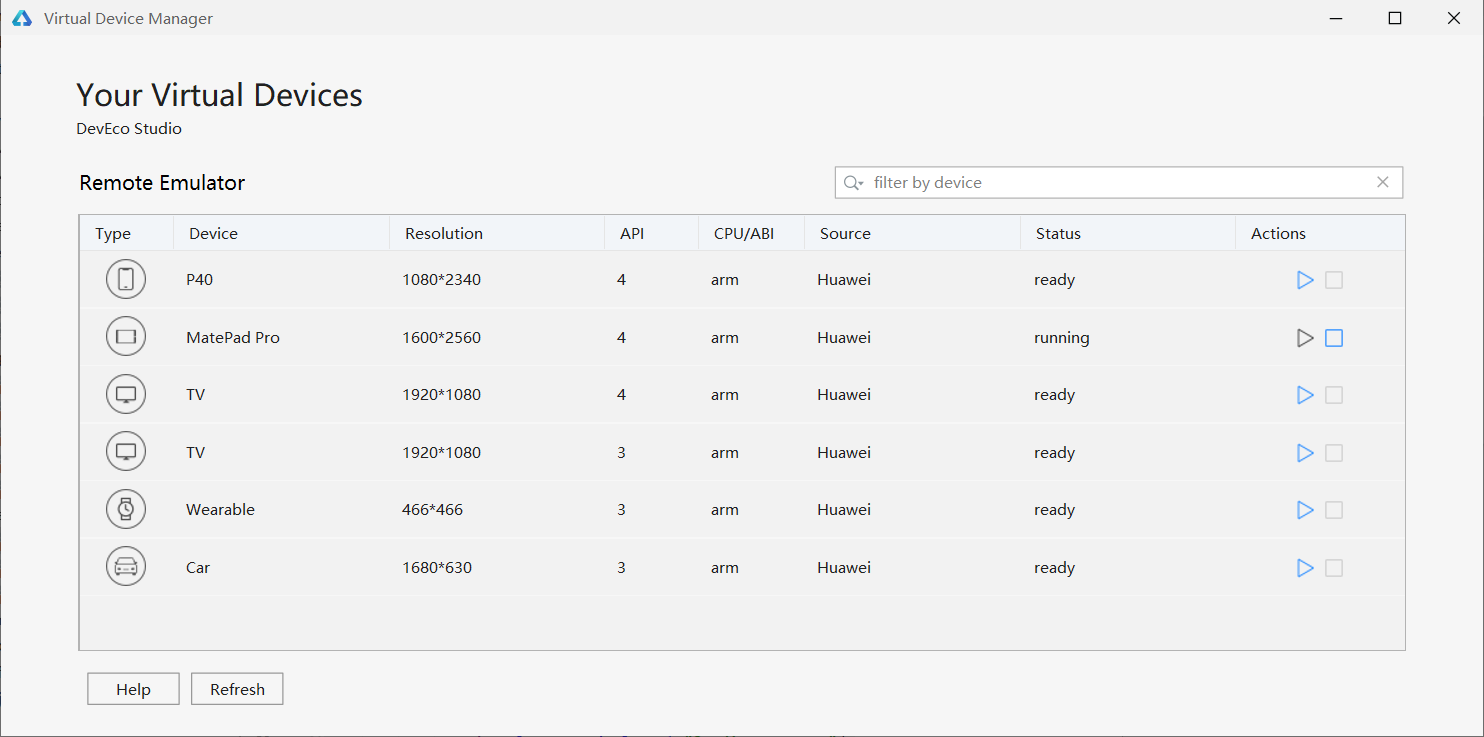Click the Car type icon
Screen dimensions: 1484x737
point(126,567)
